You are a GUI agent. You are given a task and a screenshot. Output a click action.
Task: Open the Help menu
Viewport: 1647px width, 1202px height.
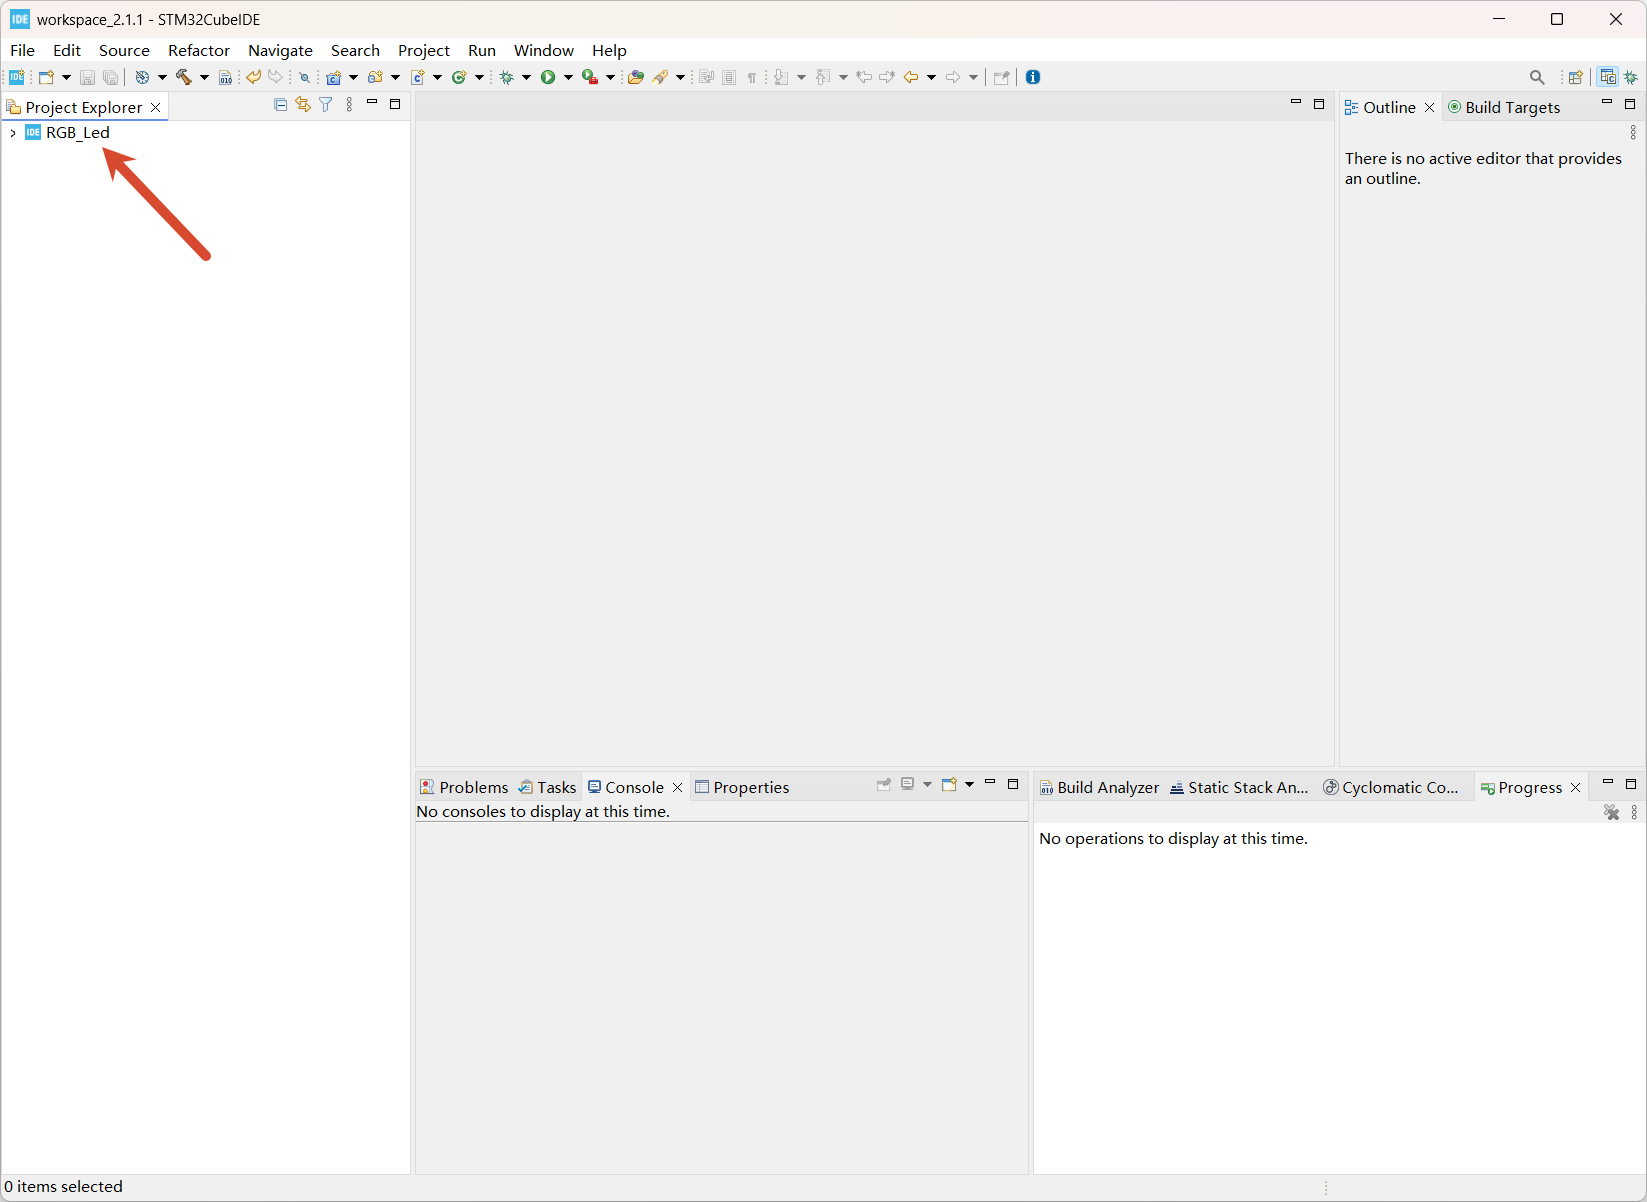pyautogui.click(x=609, y=50)
